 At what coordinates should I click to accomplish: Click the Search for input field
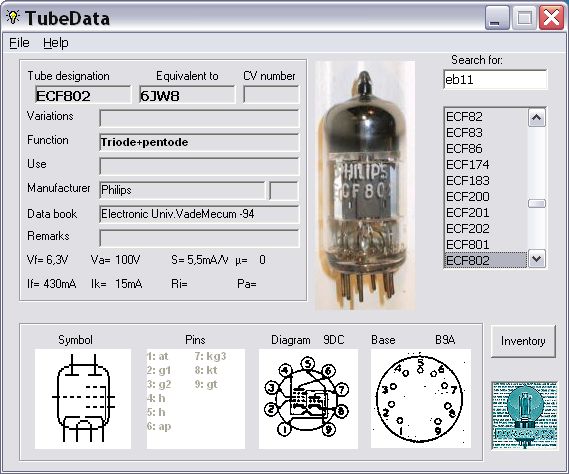click(x=495, y=79)
